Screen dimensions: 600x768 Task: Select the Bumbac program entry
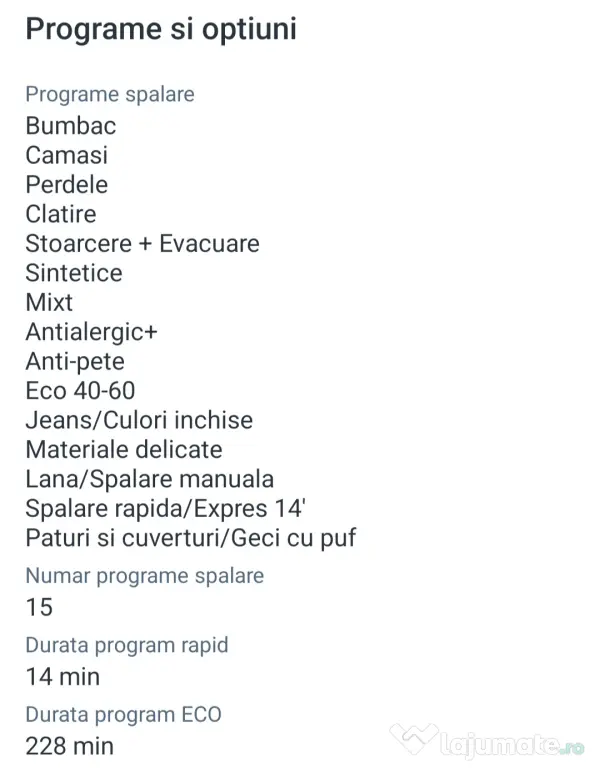[x=71, y=126]
